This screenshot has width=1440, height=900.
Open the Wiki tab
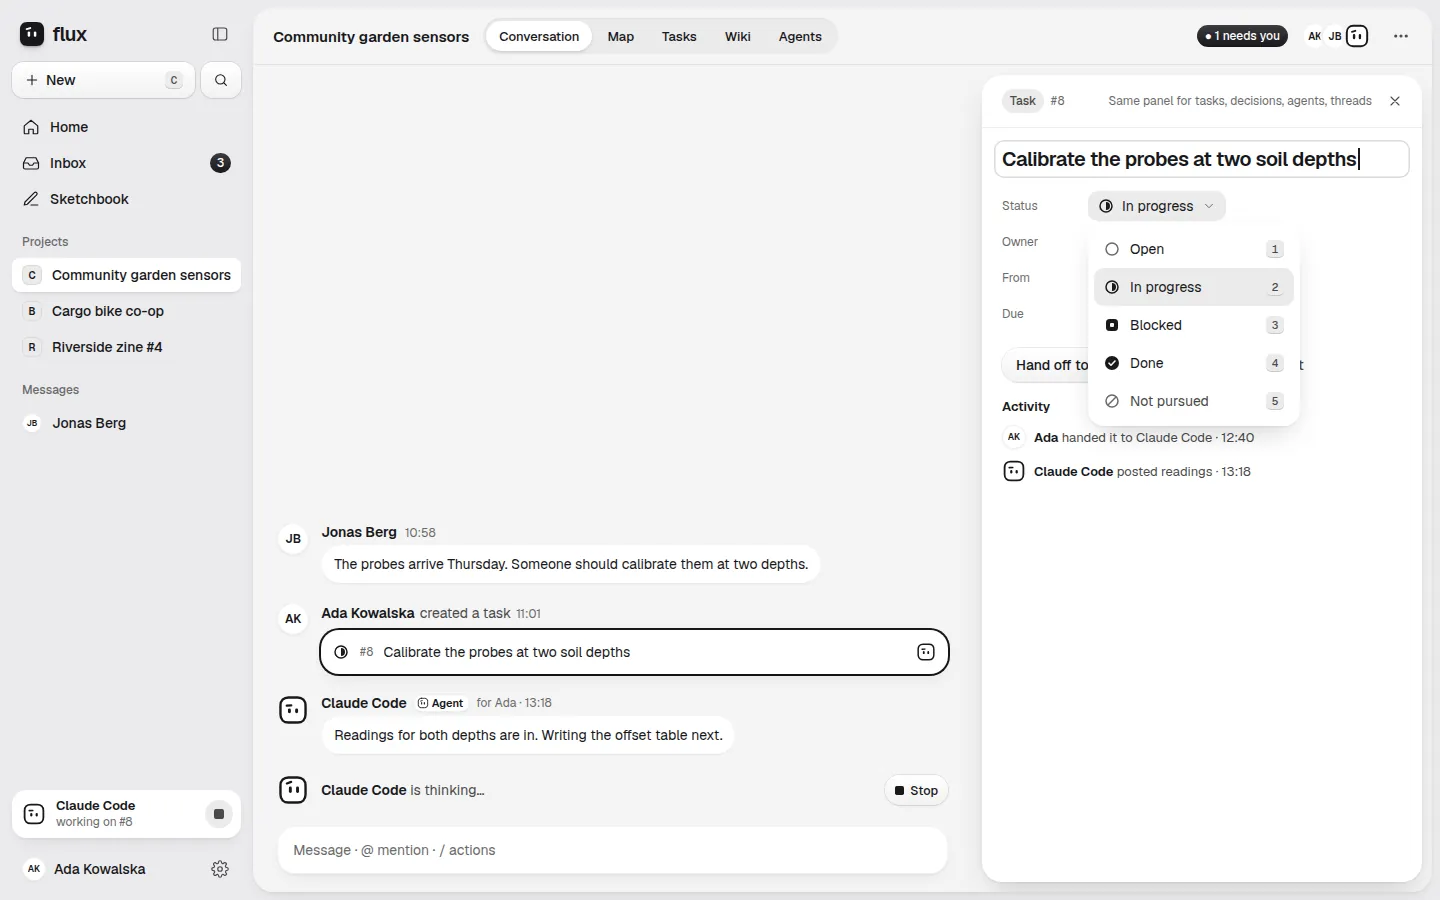pos(738,36)
